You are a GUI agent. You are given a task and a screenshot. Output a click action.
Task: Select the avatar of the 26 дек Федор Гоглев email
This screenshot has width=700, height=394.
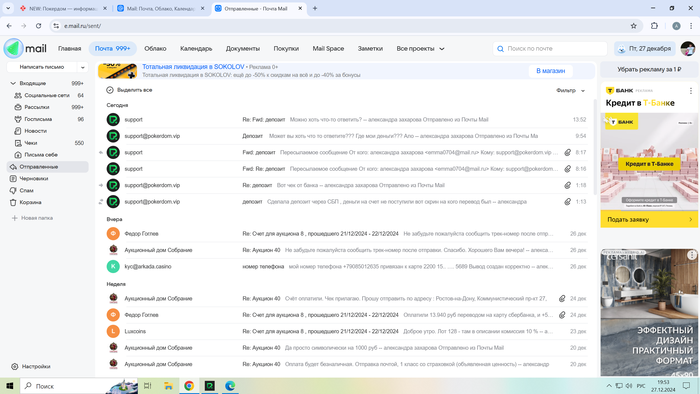coord(113,233)
